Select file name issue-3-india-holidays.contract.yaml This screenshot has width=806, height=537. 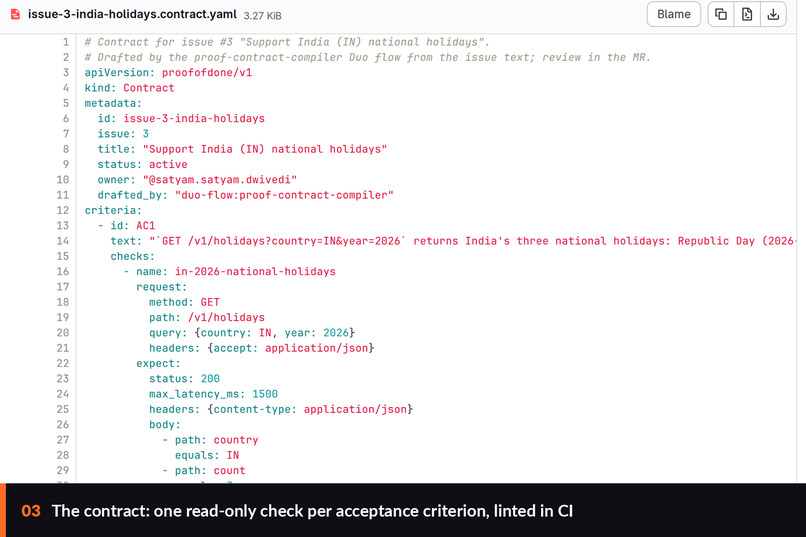(132, 14)
